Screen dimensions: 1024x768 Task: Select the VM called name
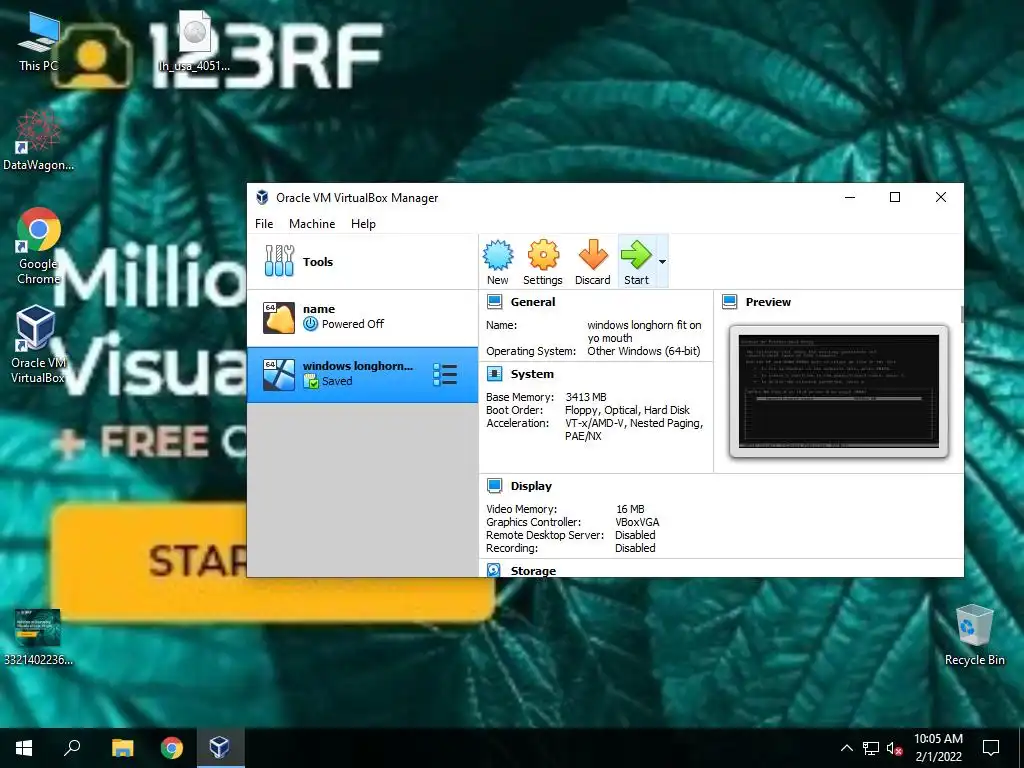click(362, 318)
